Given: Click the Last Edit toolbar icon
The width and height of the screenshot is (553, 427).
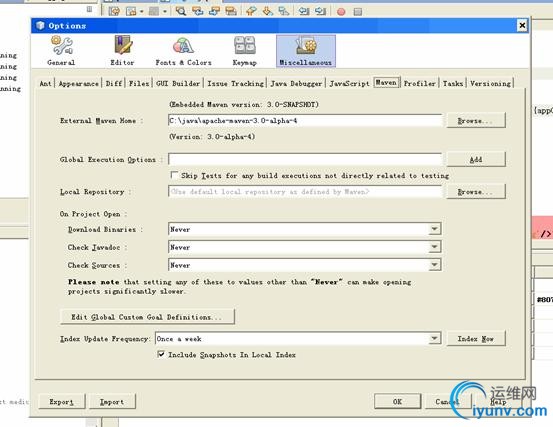Looking at the screenshot, I should [x=114, y=11].
